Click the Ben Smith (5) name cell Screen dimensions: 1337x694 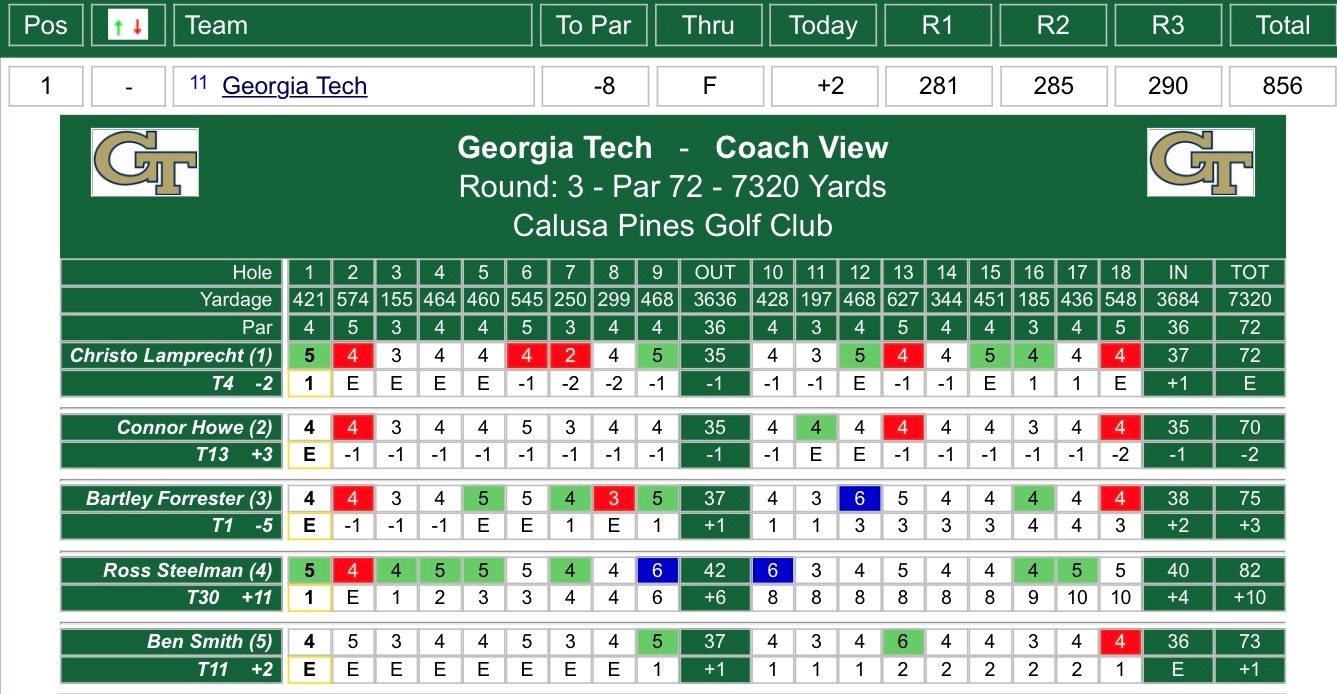(x=173, y=642)
